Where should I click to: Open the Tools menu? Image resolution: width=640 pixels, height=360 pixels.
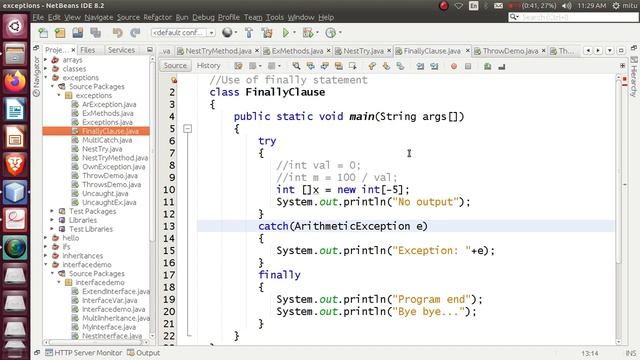click(275, 17)
